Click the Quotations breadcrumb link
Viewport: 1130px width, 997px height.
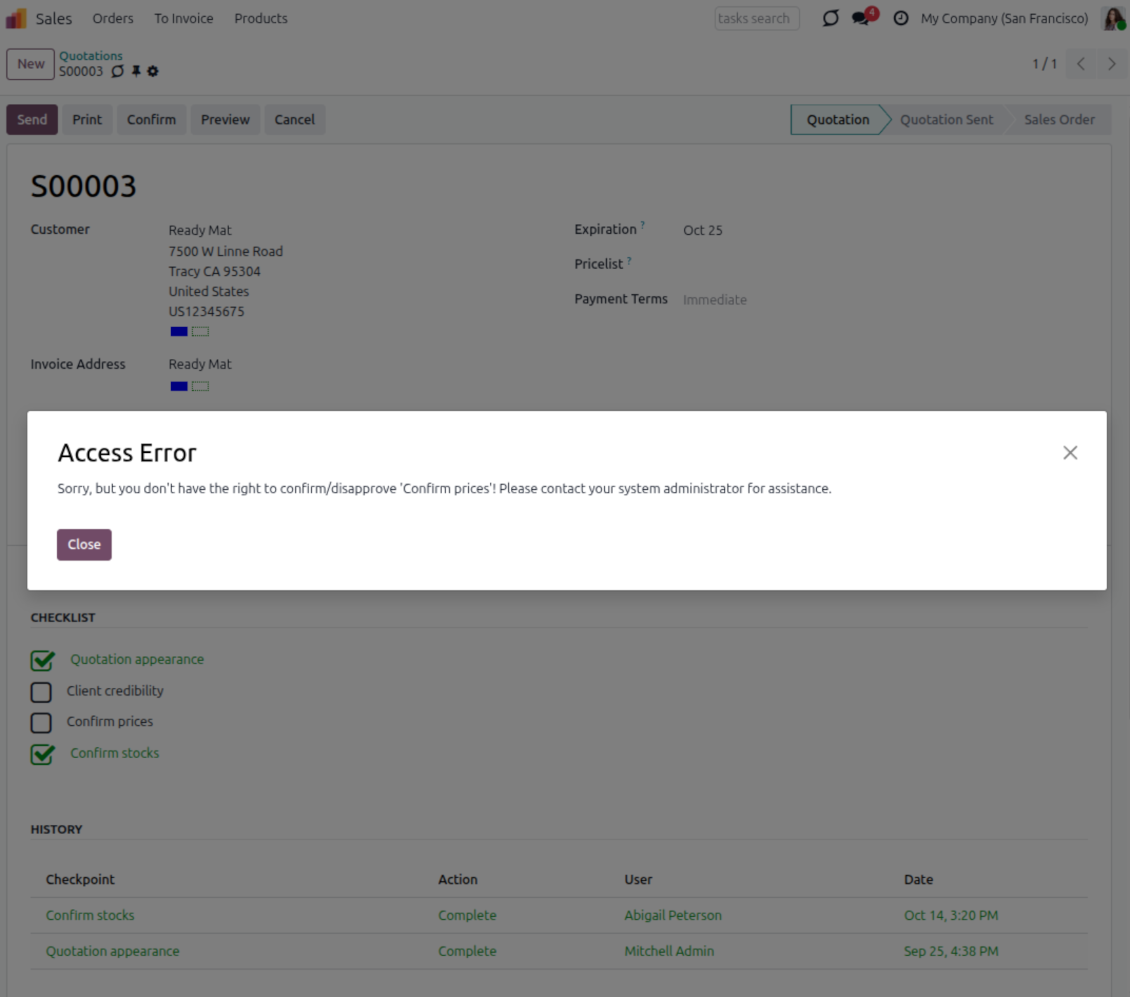click(x=91, y=56)
